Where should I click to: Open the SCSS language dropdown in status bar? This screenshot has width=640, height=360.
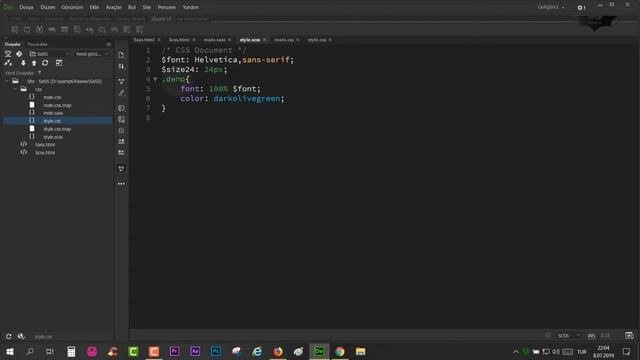click(569, 336)
